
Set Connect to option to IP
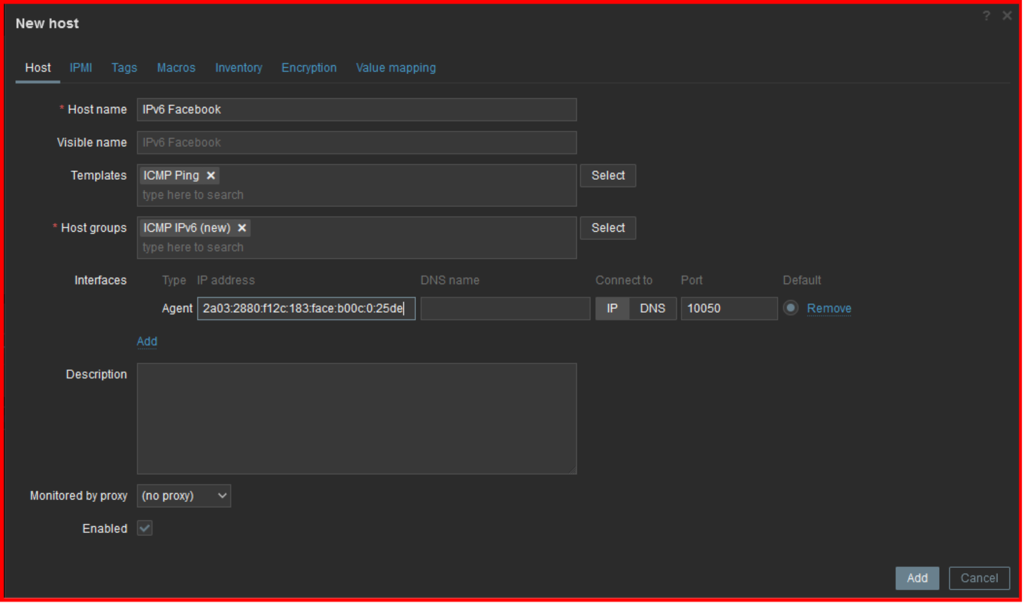pyautogui.click(x=612, y=308)
